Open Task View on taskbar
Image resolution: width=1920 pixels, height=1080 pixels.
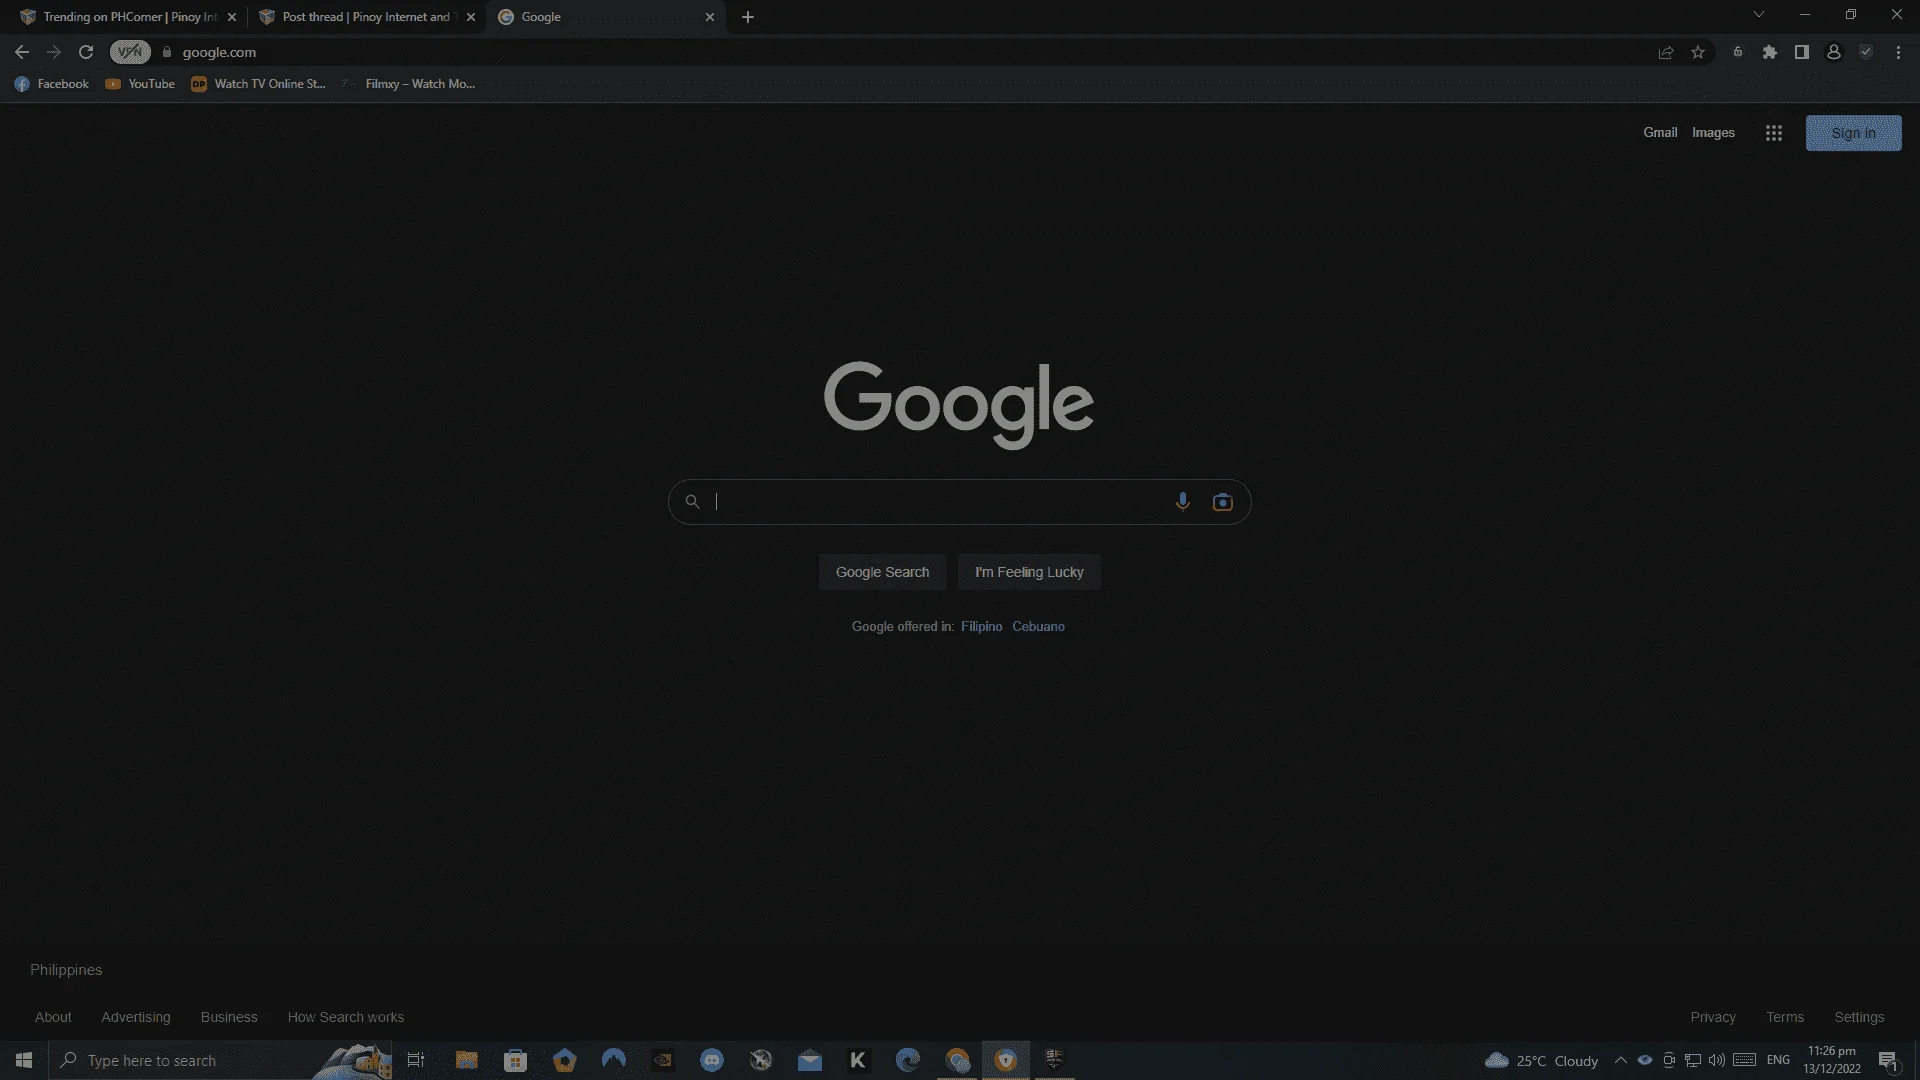coord(416,1060)
